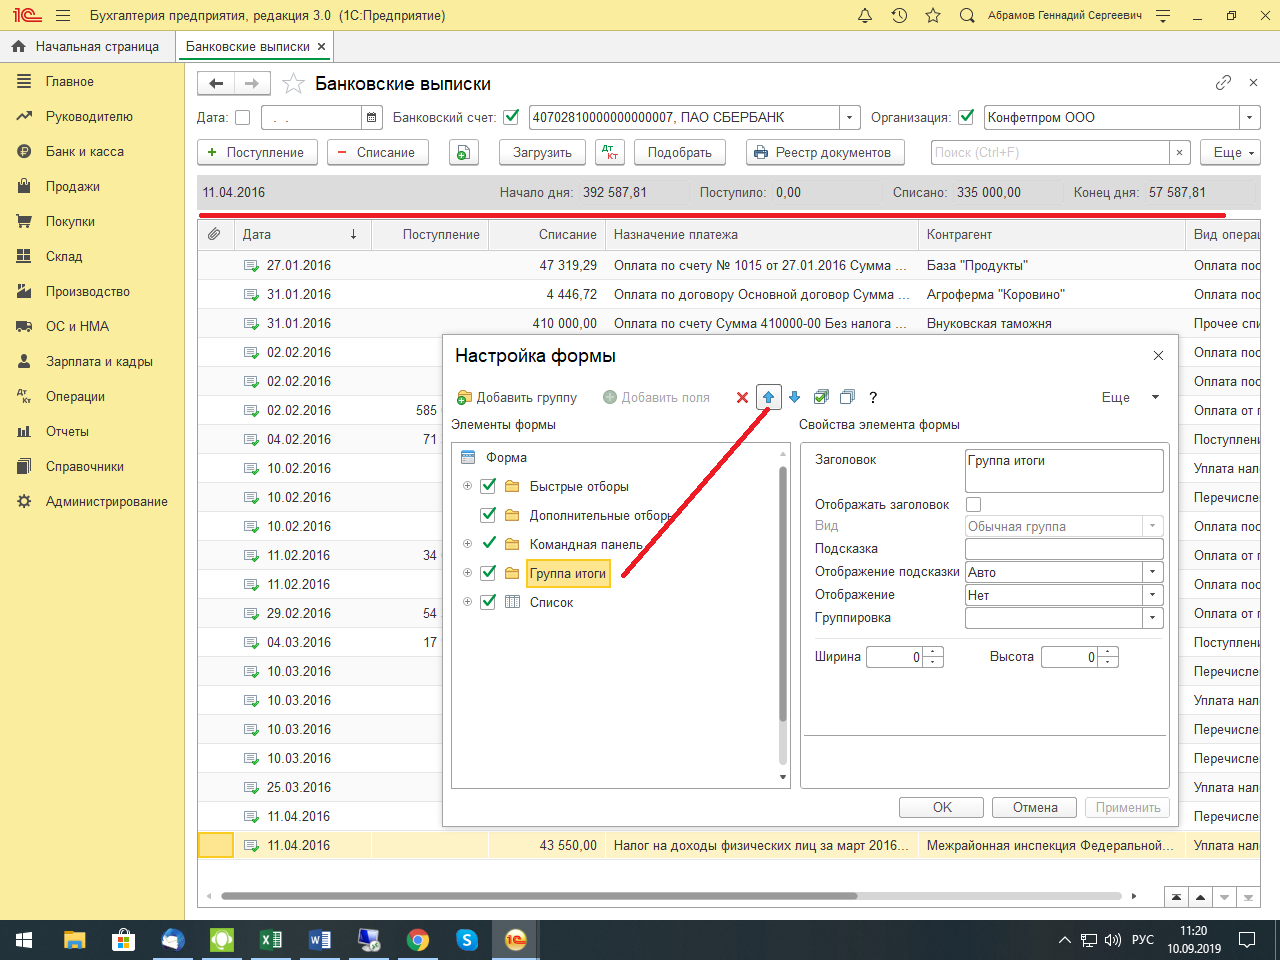Expand the Быстрые отборы tree node
The image size is (1280, 960).
467,487
